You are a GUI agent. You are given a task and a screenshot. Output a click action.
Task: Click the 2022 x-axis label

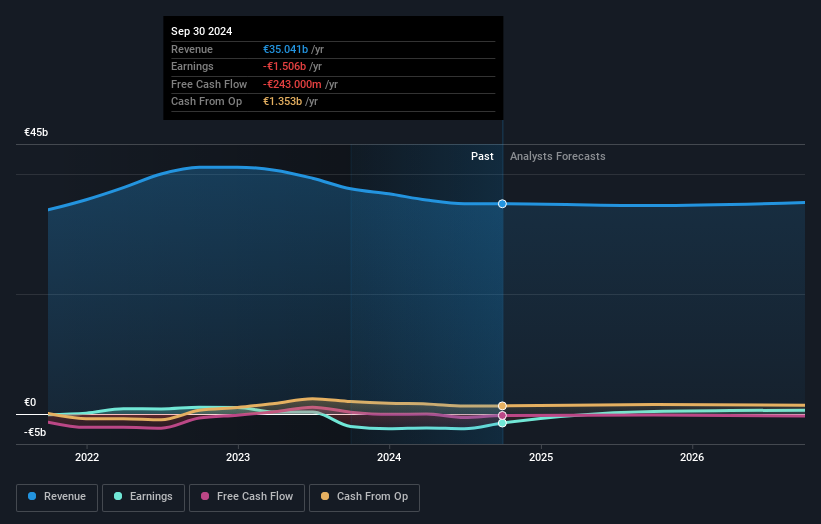[x=87, y=457]
